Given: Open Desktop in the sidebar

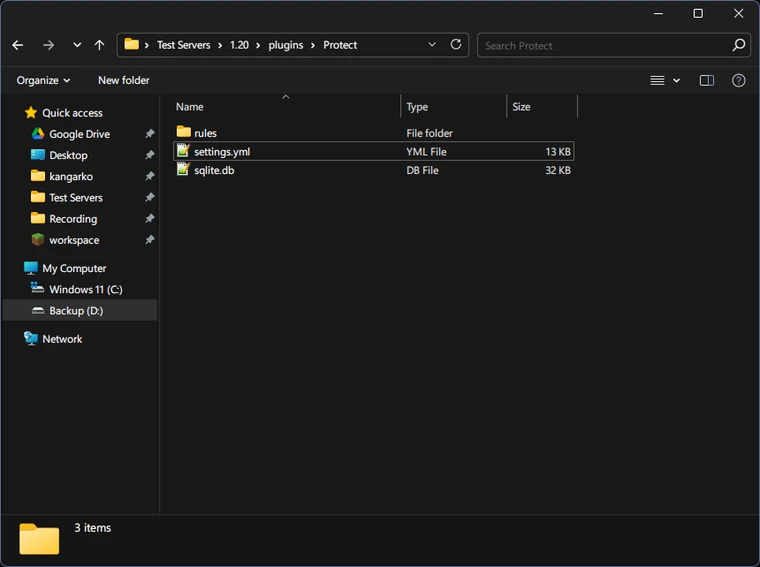Looking at the screenshot, I should click(68, 155).
